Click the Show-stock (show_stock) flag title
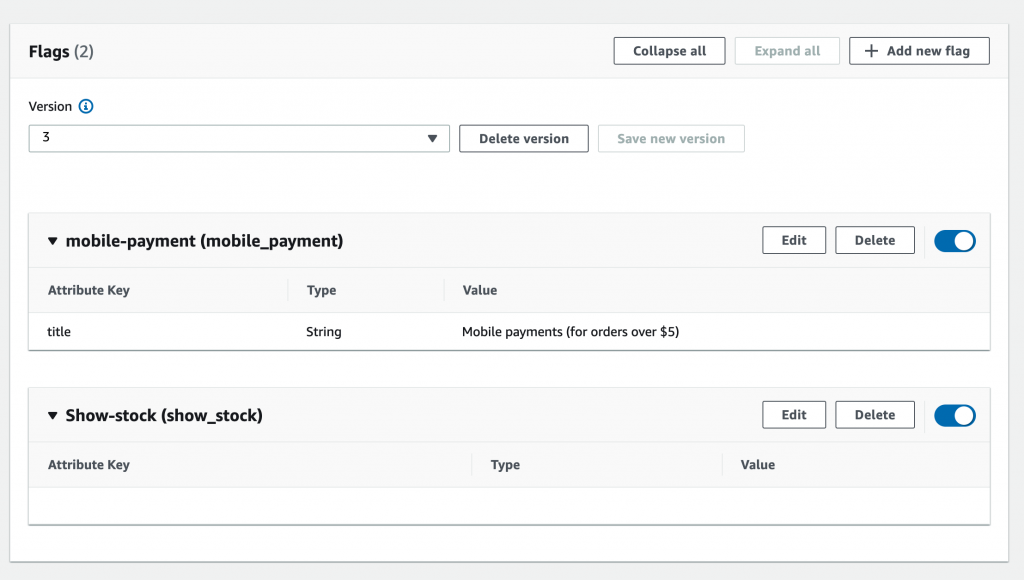 pos(164,415)
